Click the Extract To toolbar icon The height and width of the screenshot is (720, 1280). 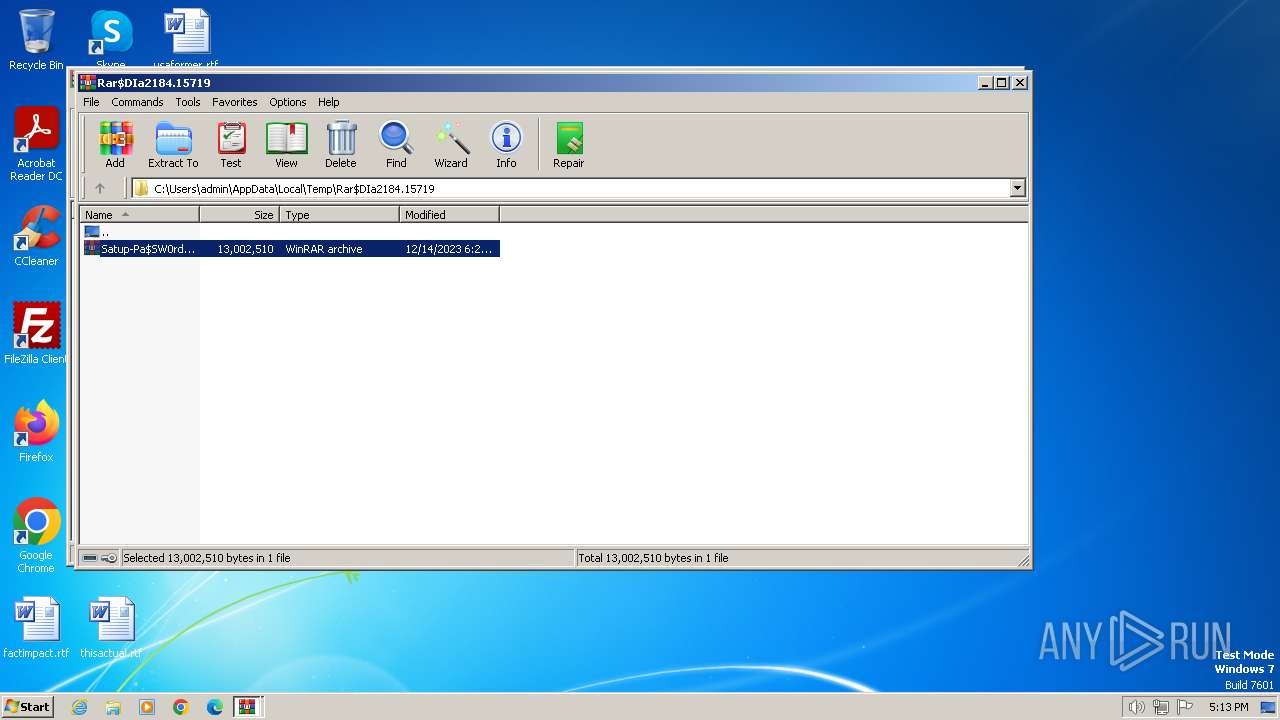tap(173, 145)
